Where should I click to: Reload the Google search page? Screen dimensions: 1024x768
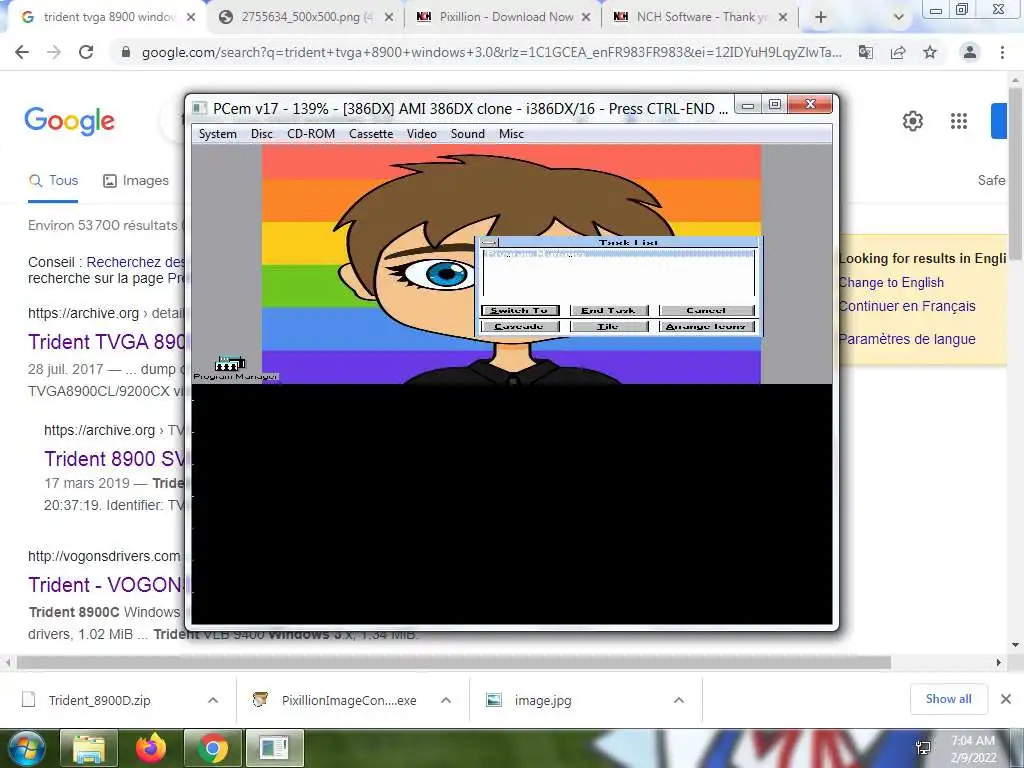pos(86,52)
